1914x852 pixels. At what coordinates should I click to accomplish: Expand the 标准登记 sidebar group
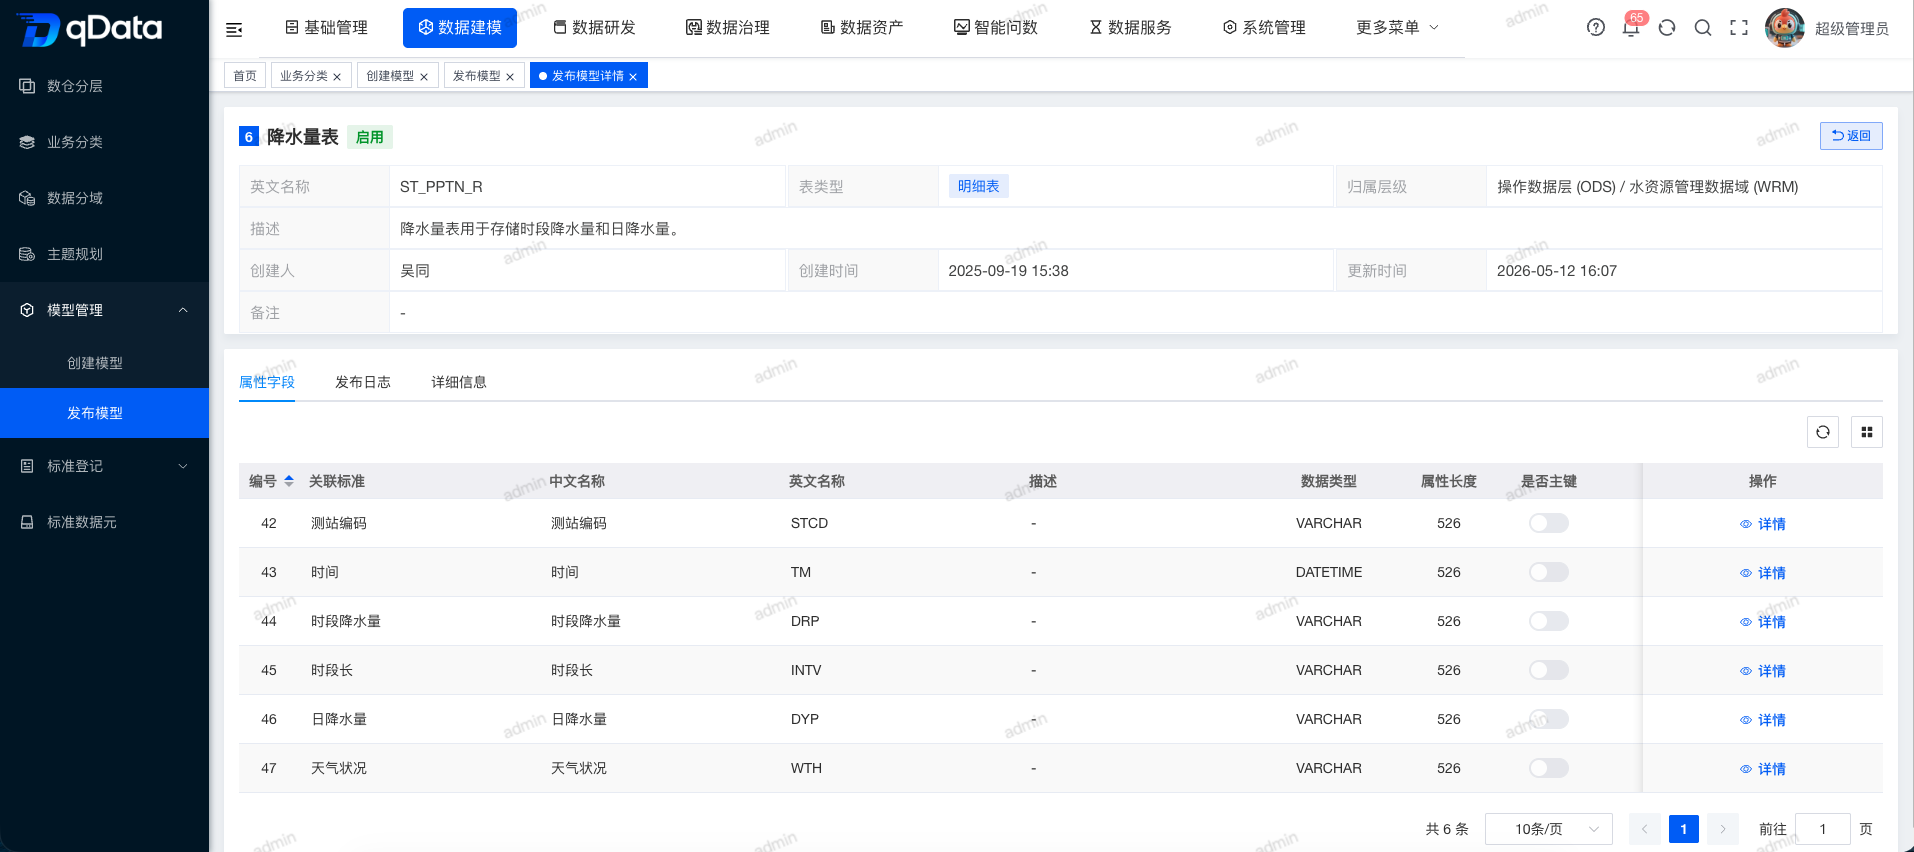tap(104, 466)
